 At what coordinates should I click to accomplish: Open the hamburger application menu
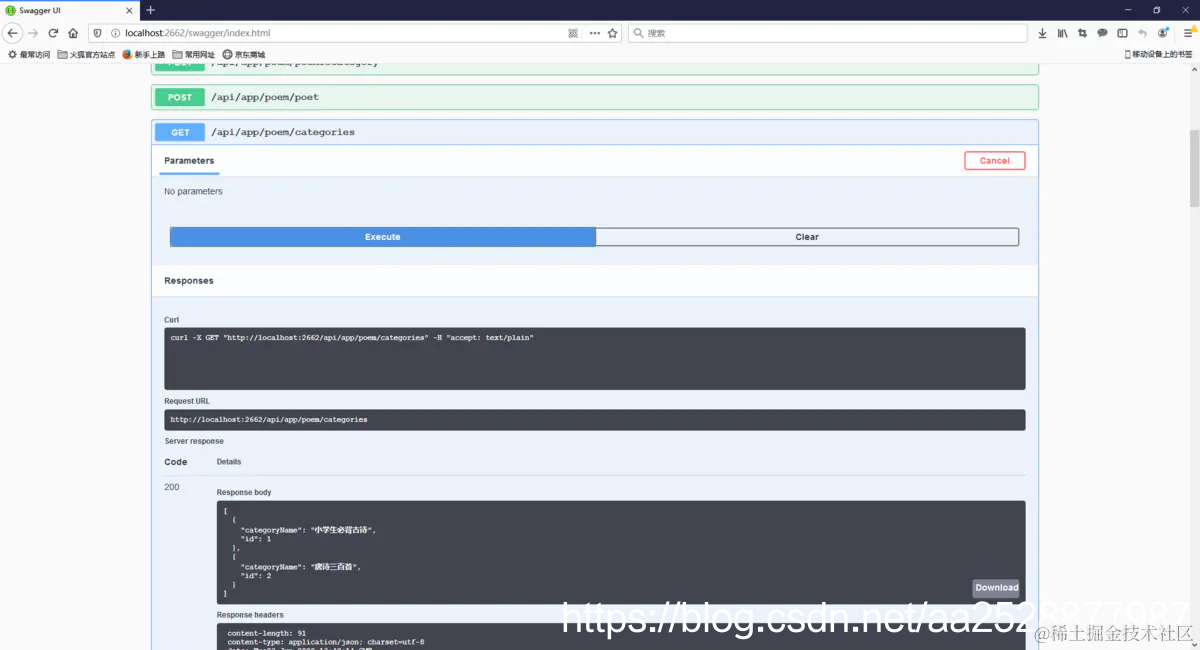(1189, 33)
